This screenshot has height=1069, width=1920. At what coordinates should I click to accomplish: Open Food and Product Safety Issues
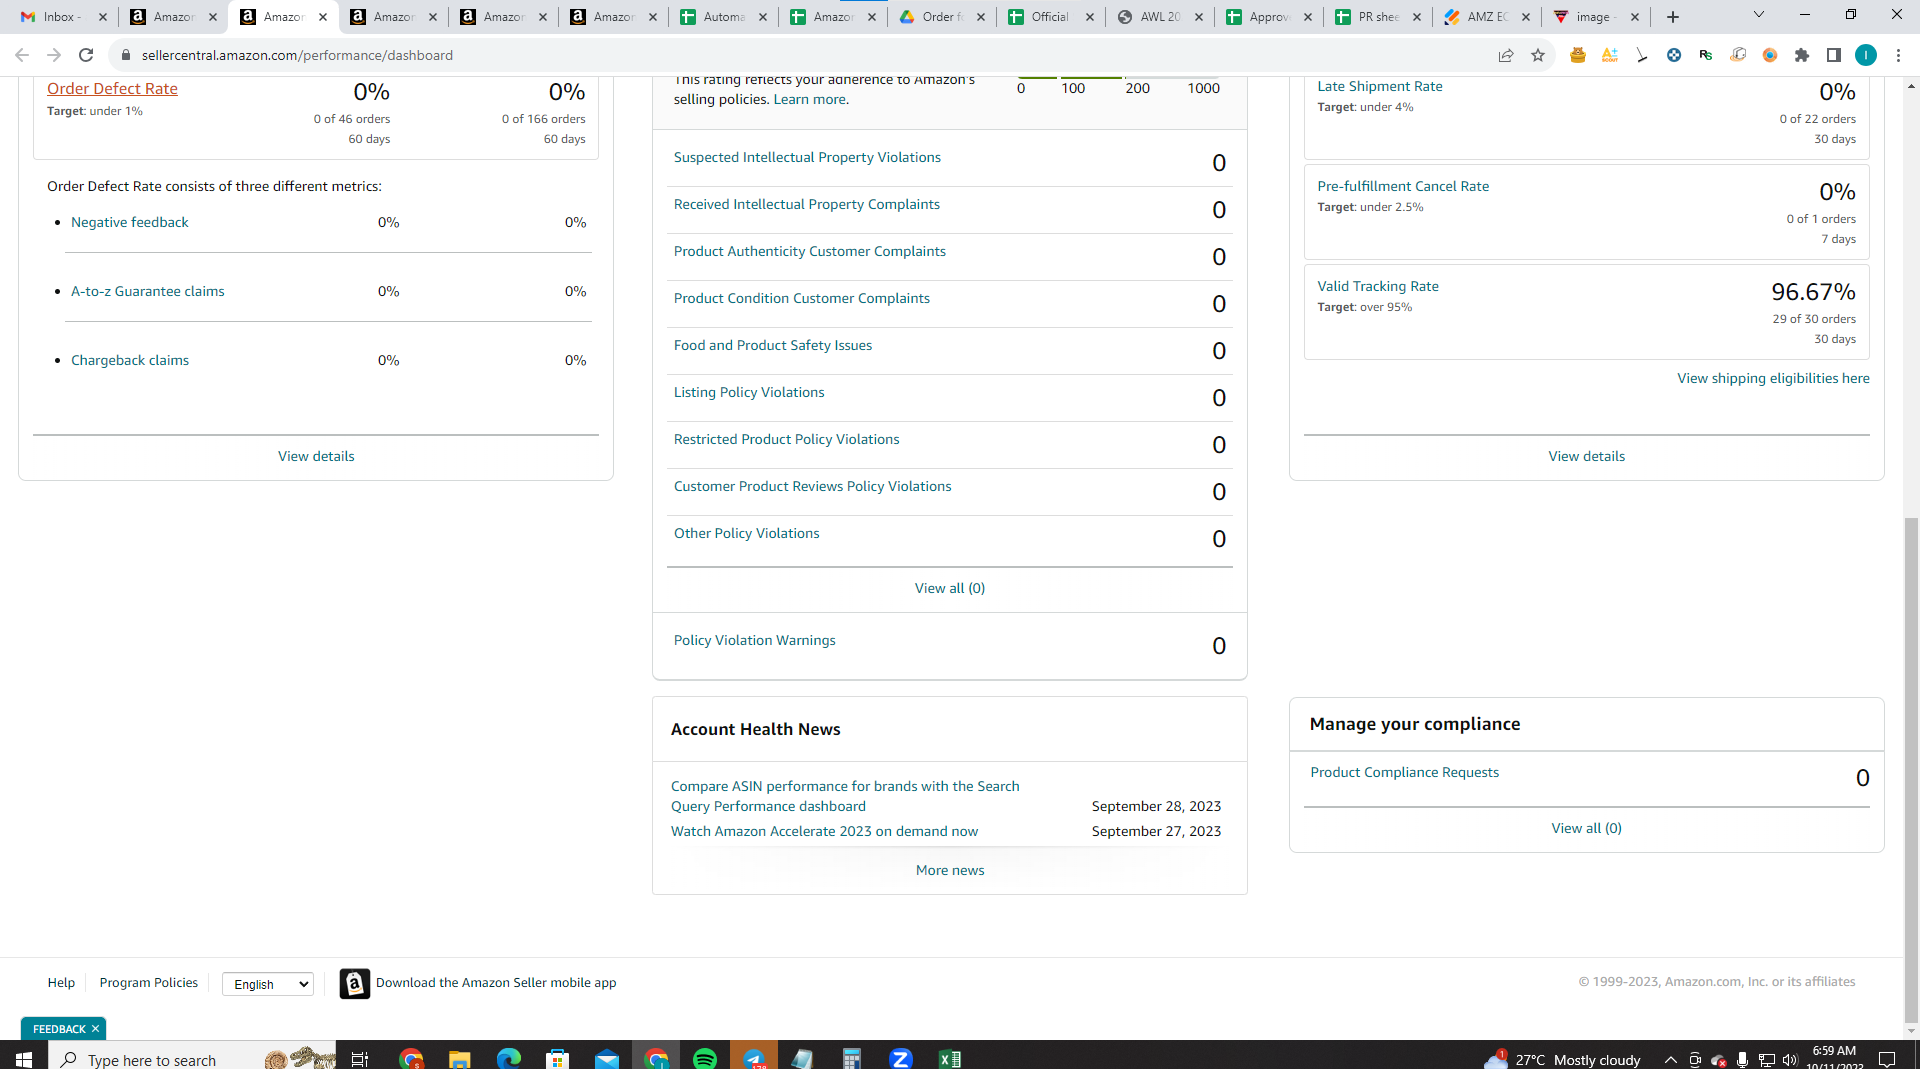click(773, 345)
